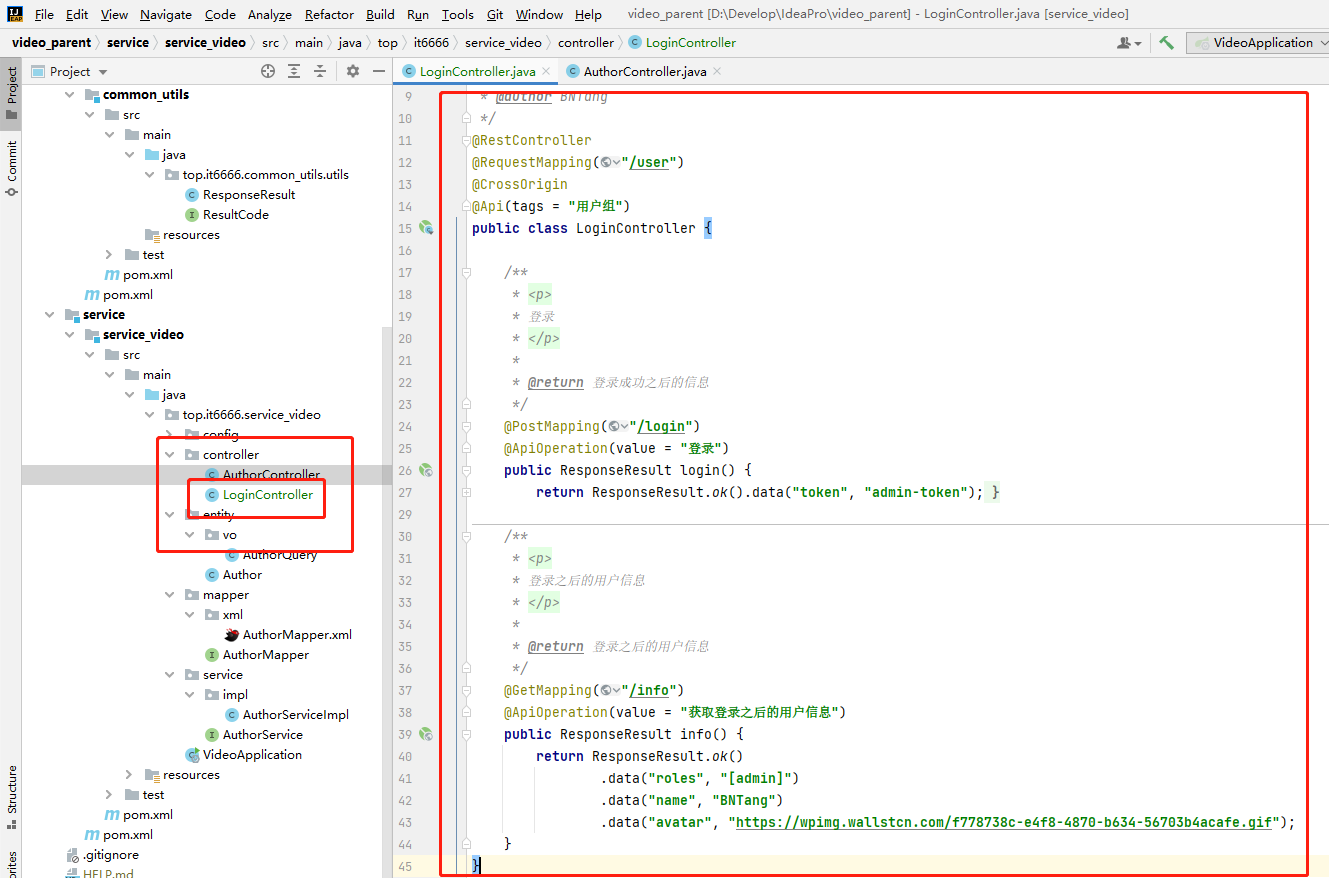The image size is (1329, 878).
Task: Open the Git menu
Action: pyautogui.click(x=495, y=14)
